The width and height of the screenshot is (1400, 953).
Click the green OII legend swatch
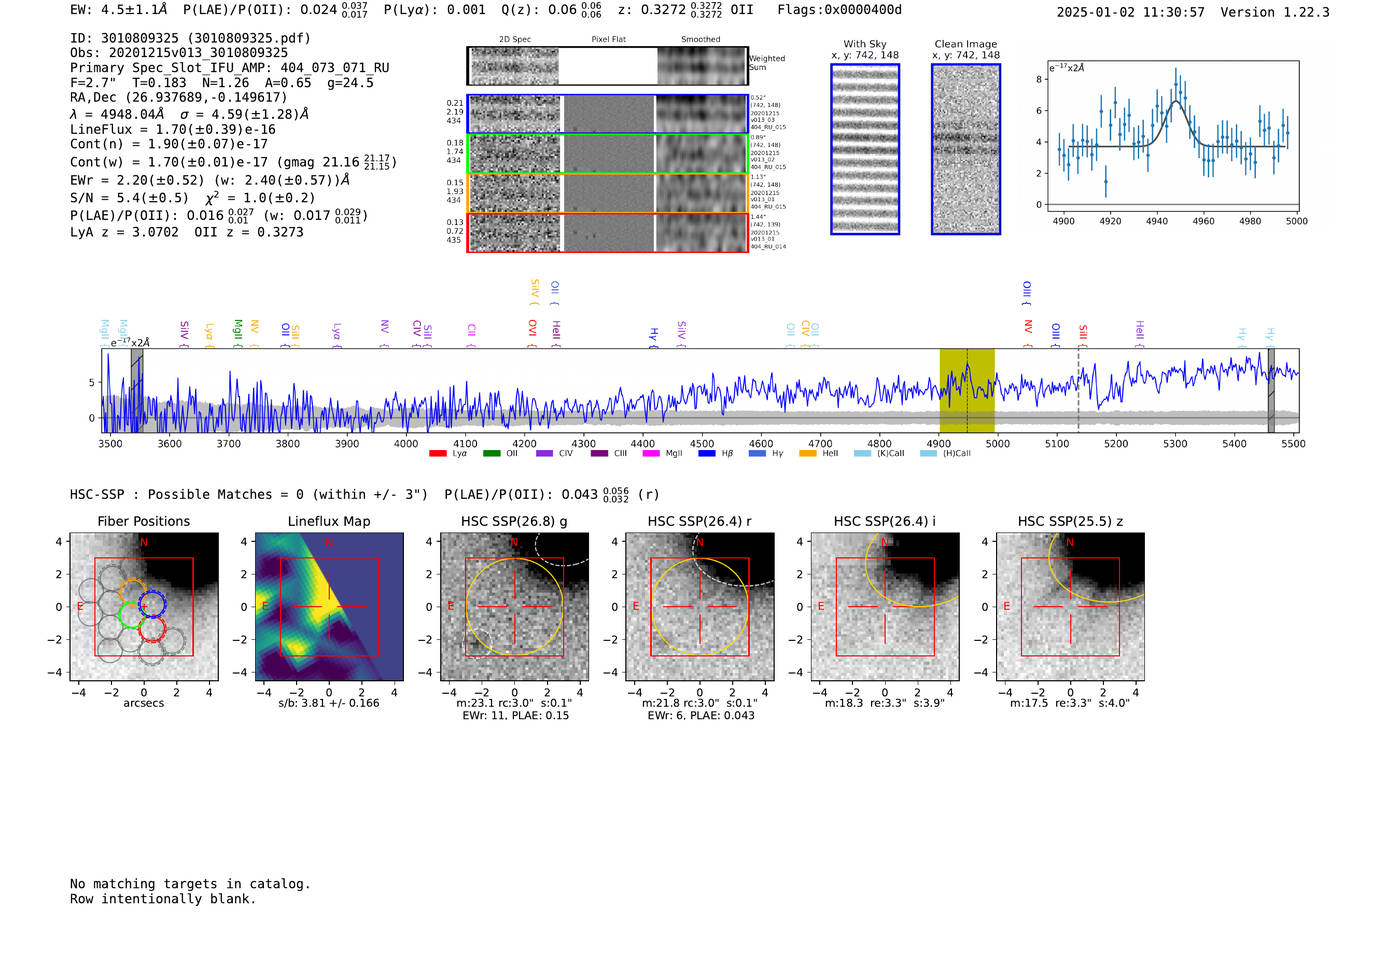click(x=491, y=453)
